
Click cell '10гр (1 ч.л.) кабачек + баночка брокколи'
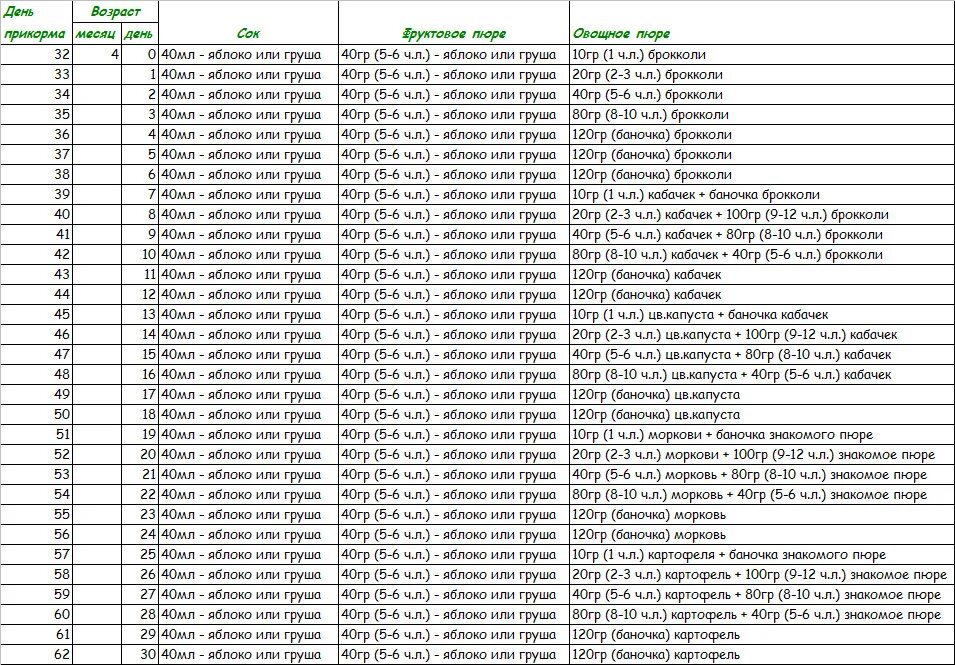(762, 195)
